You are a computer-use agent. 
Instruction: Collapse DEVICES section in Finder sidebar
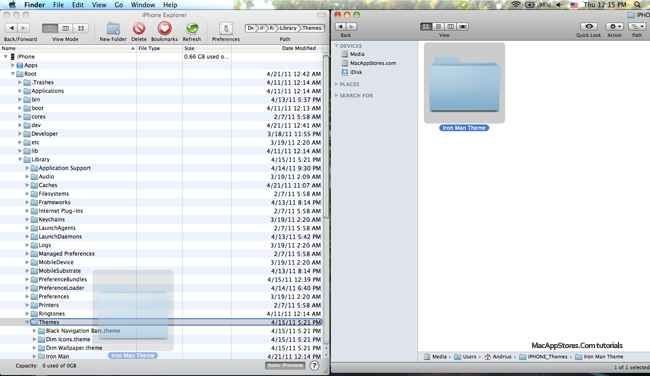pos(337,46)
